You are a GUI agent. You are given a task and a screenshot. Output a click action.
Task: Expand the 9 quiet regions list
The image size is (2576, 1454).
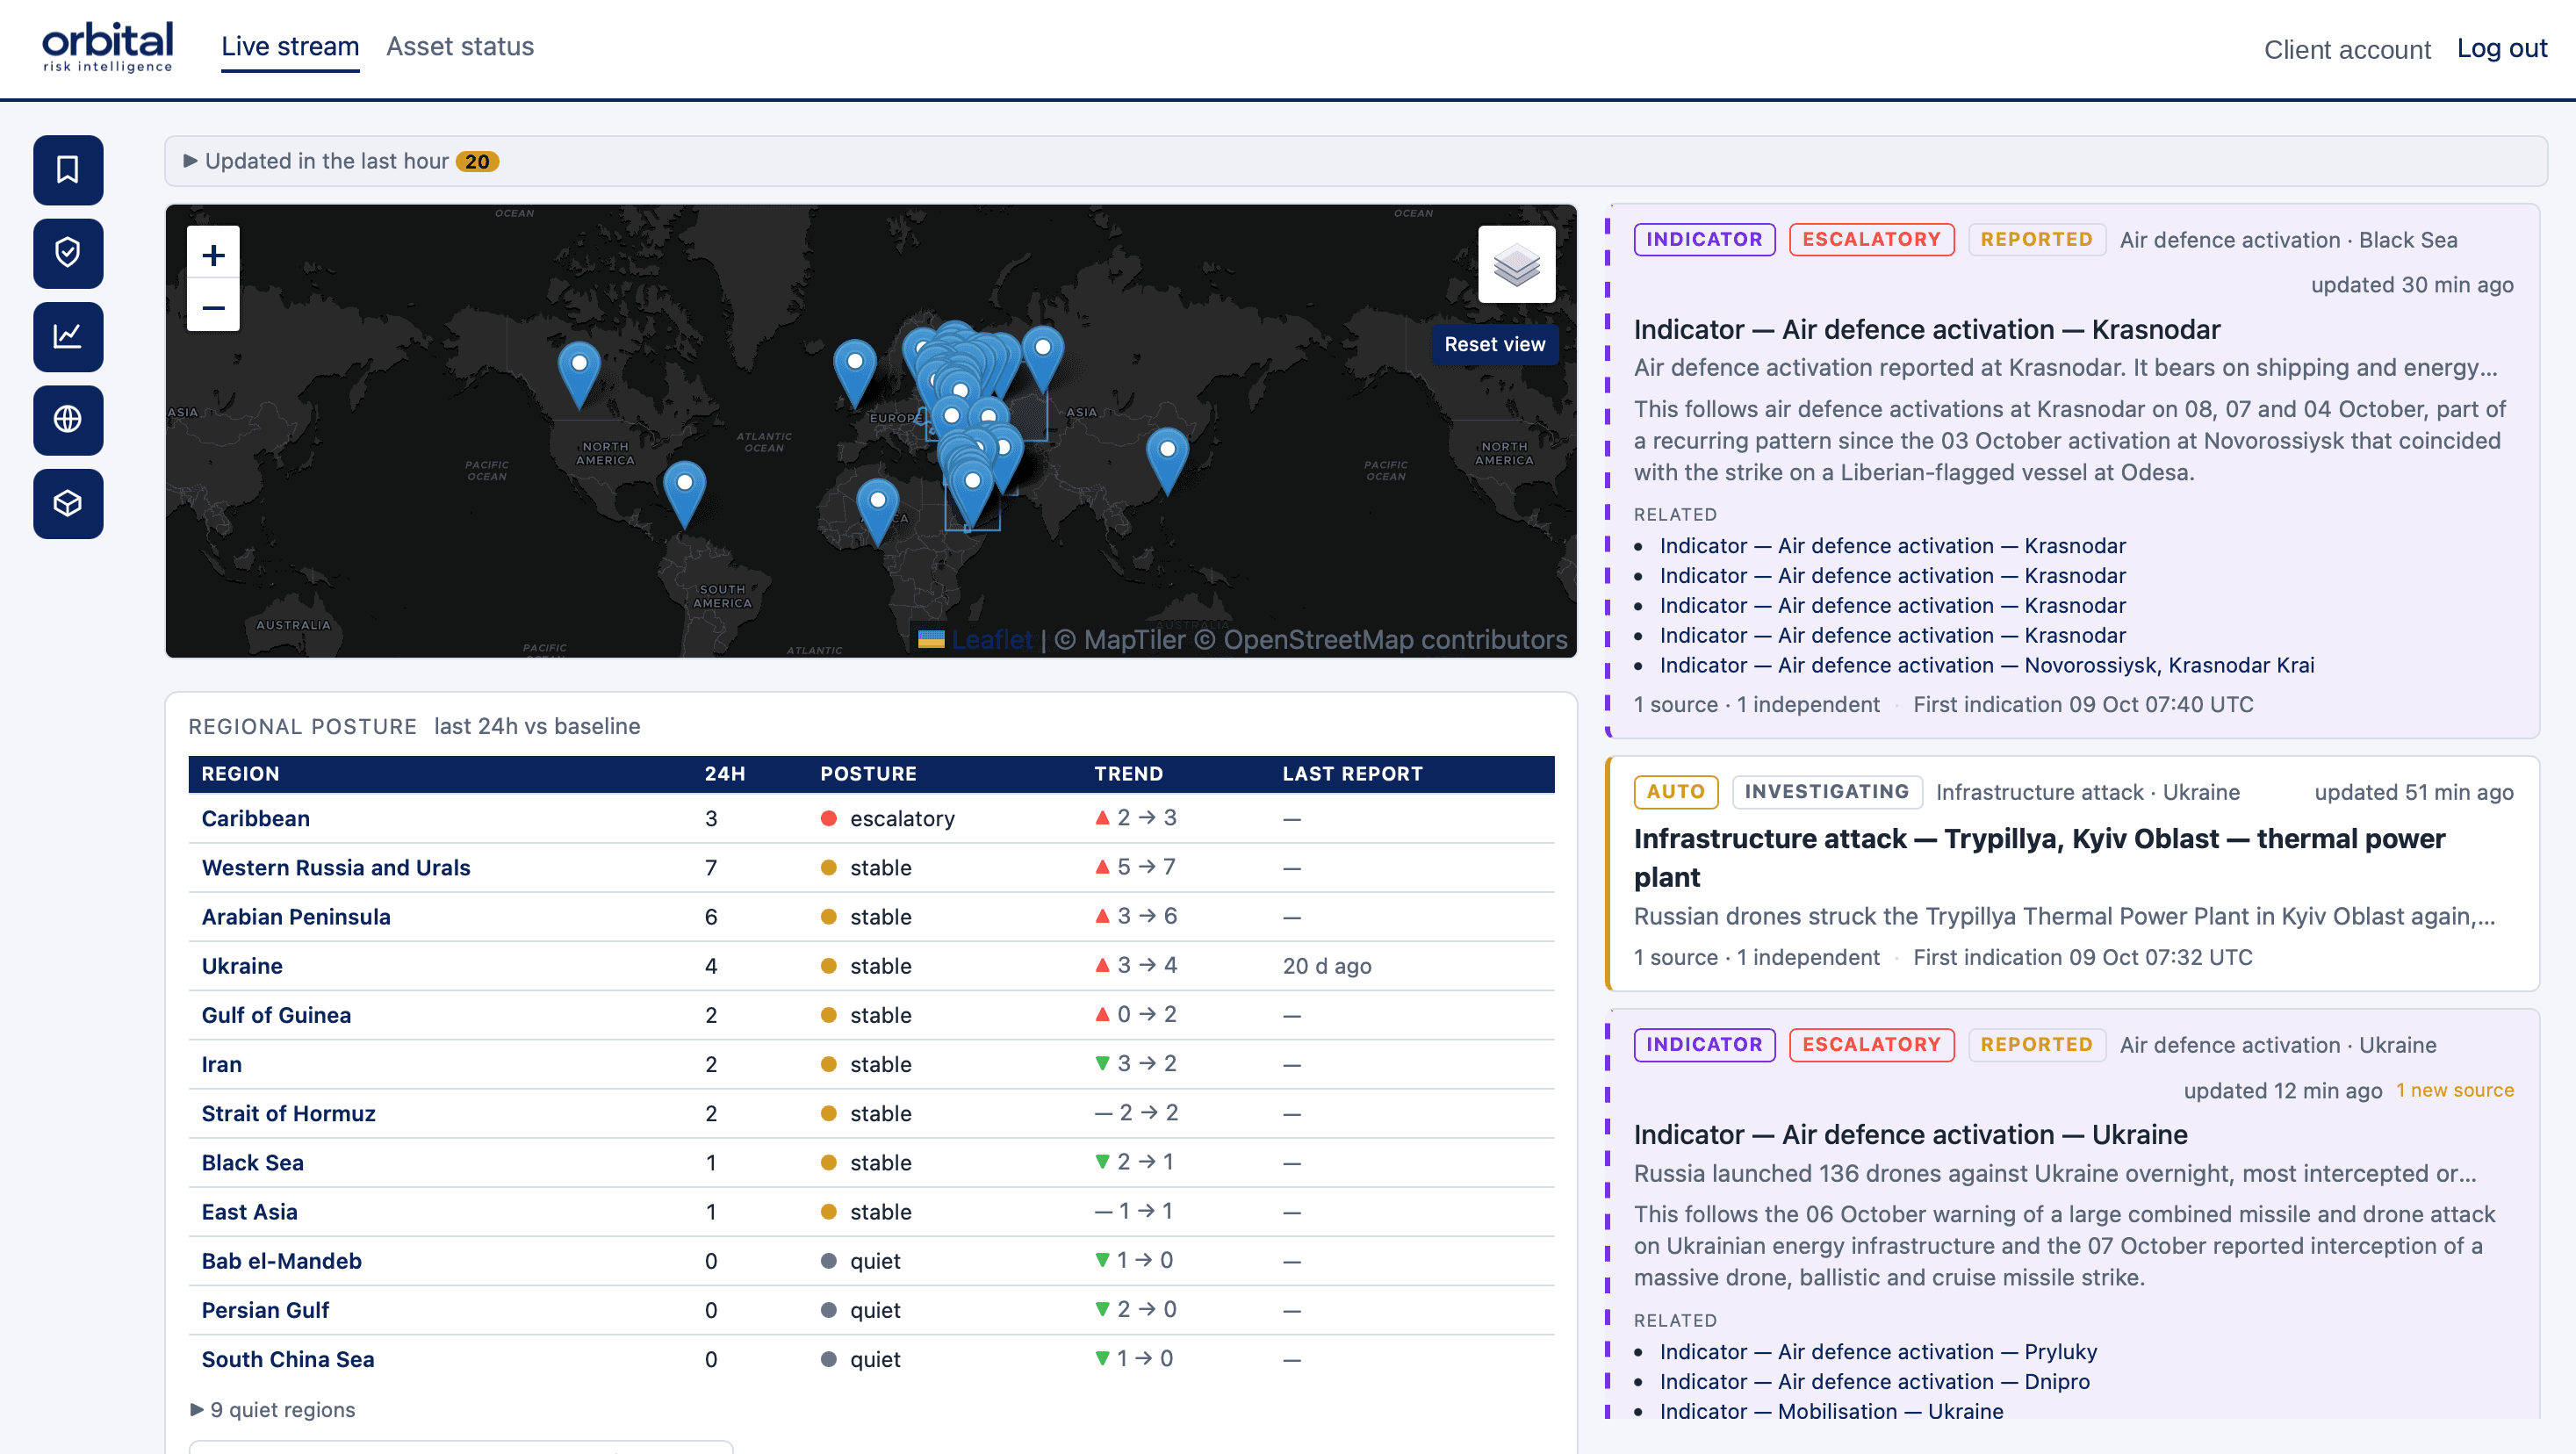[x=273, y=1409]
